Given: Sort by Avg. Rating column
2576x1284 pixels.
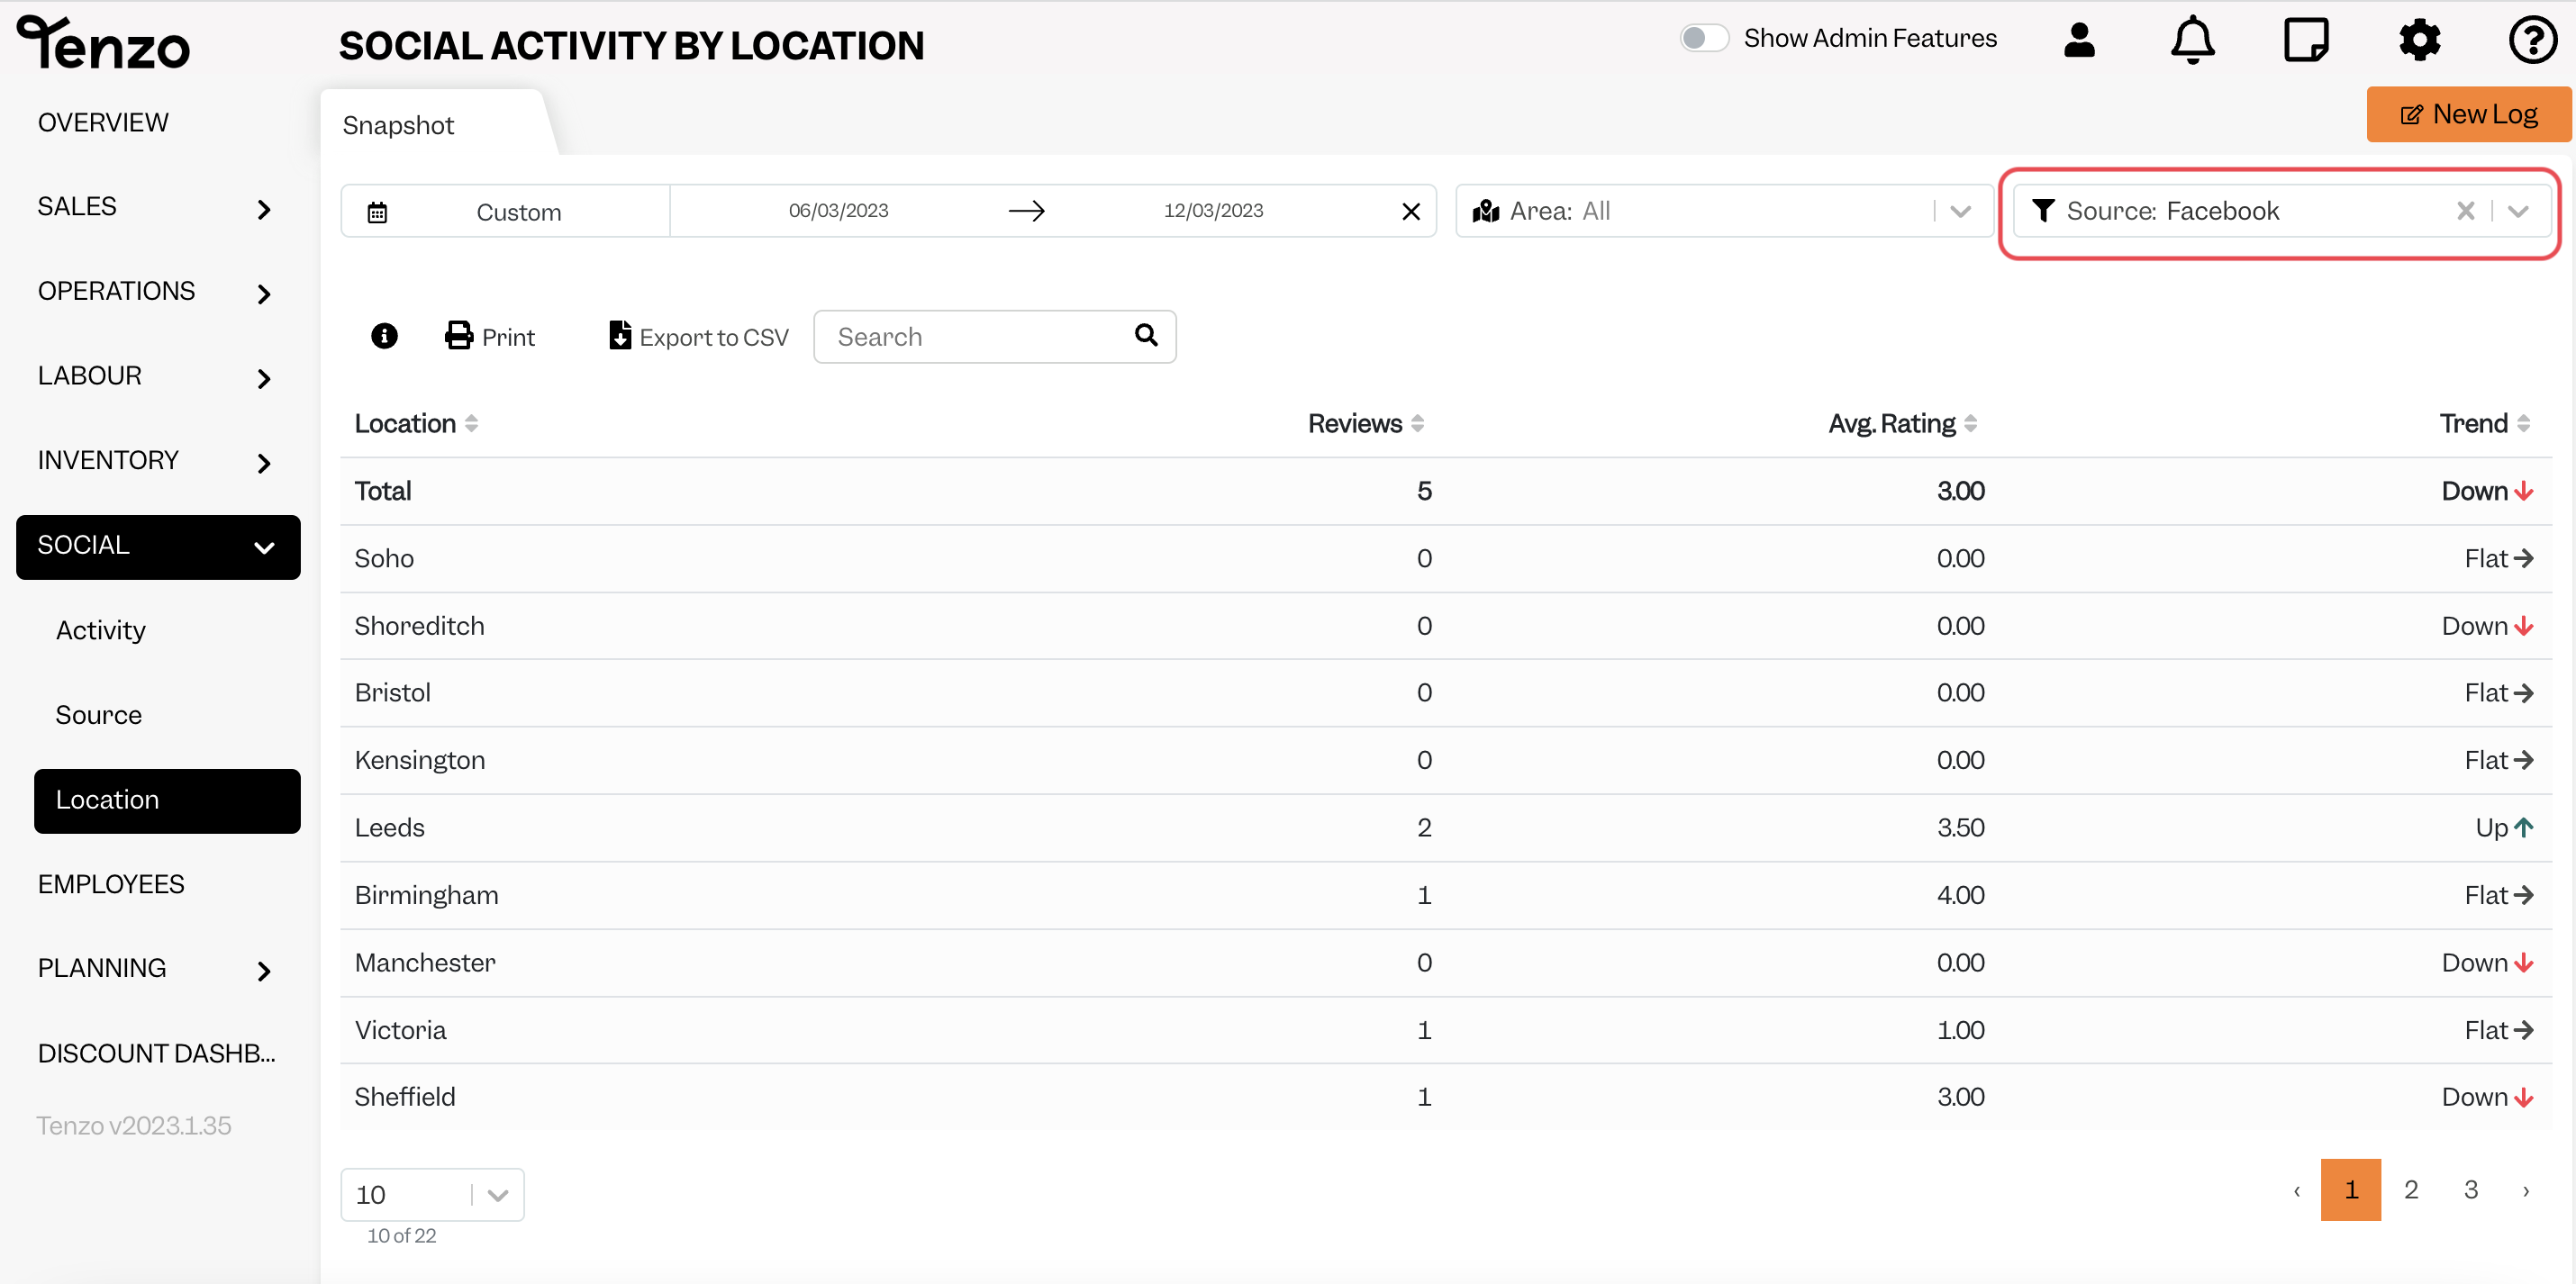Looking at the screenshot, I should coord(1970,423).
